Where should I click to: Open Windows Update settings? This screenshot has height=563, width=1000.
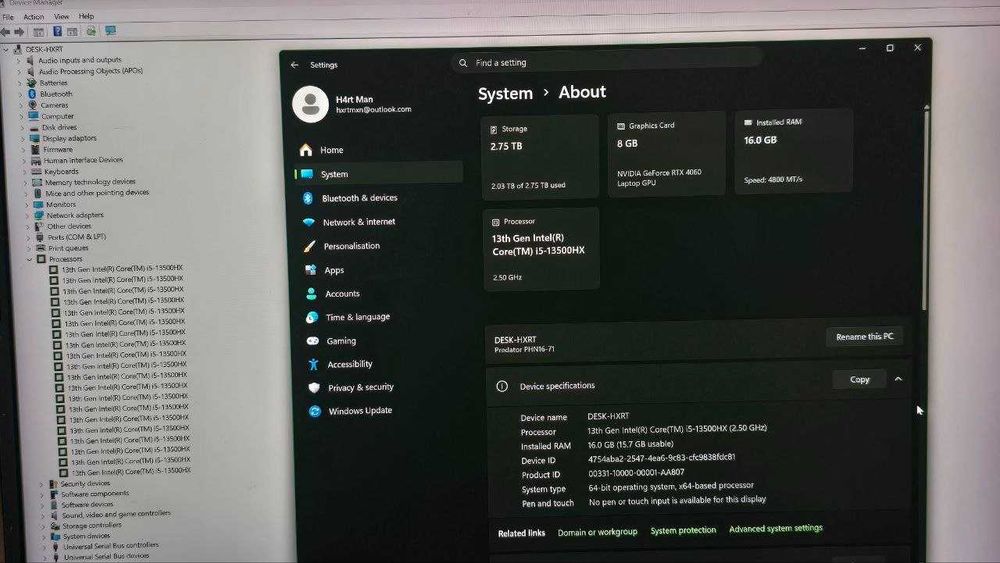360,411
